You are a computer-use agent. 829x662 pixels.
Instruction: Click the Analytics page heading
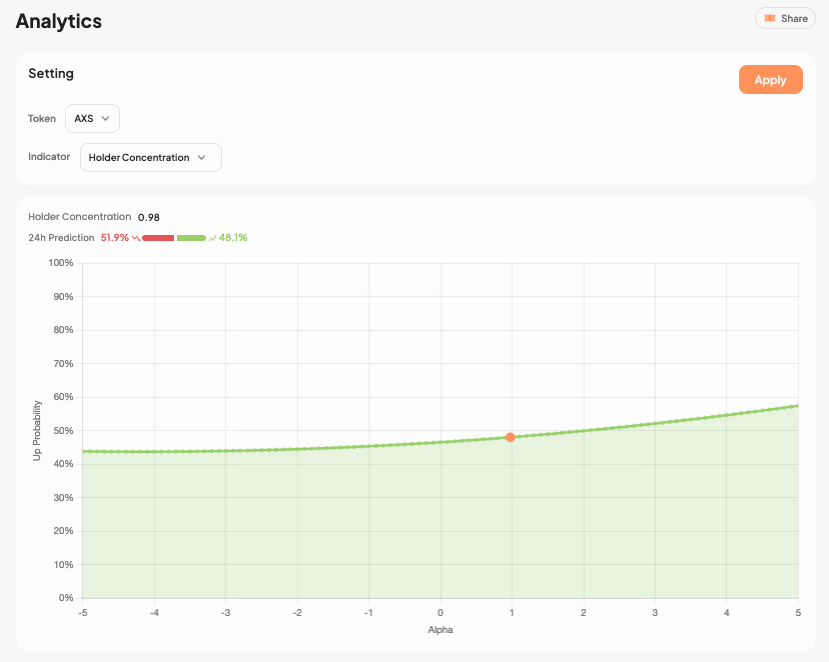(58, 21)
